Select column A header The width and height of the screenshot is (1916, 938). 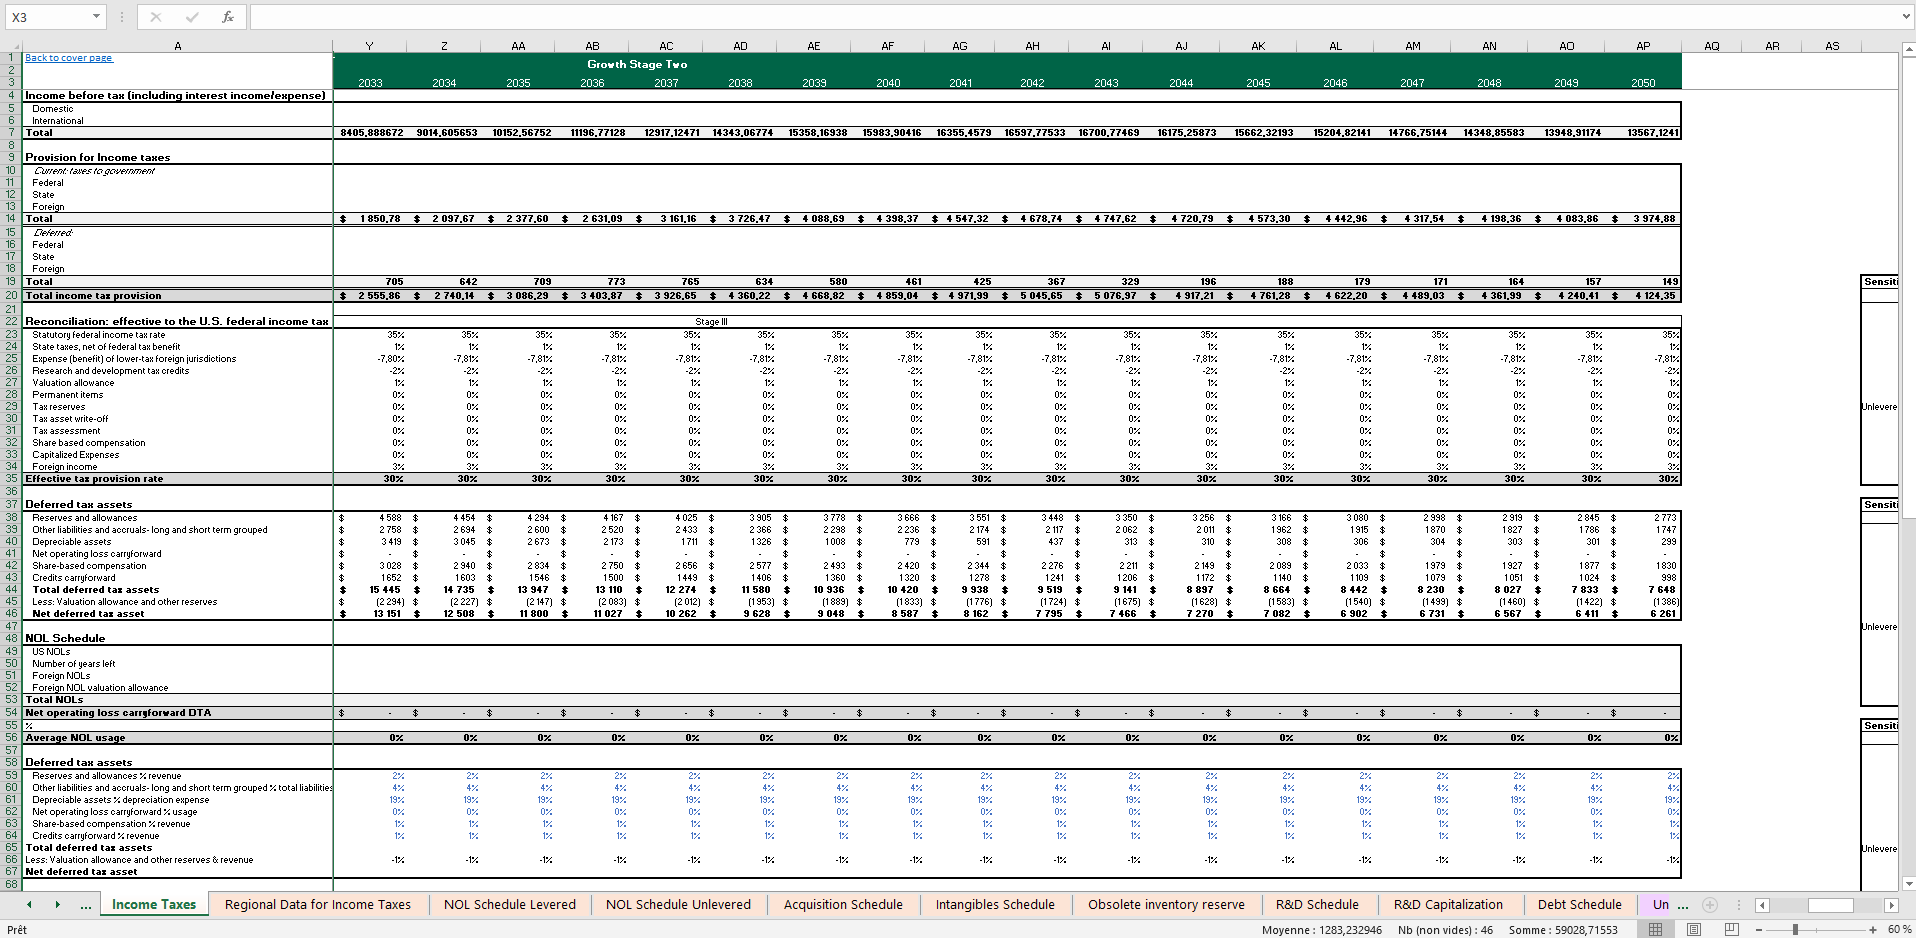tap(178, 46)
